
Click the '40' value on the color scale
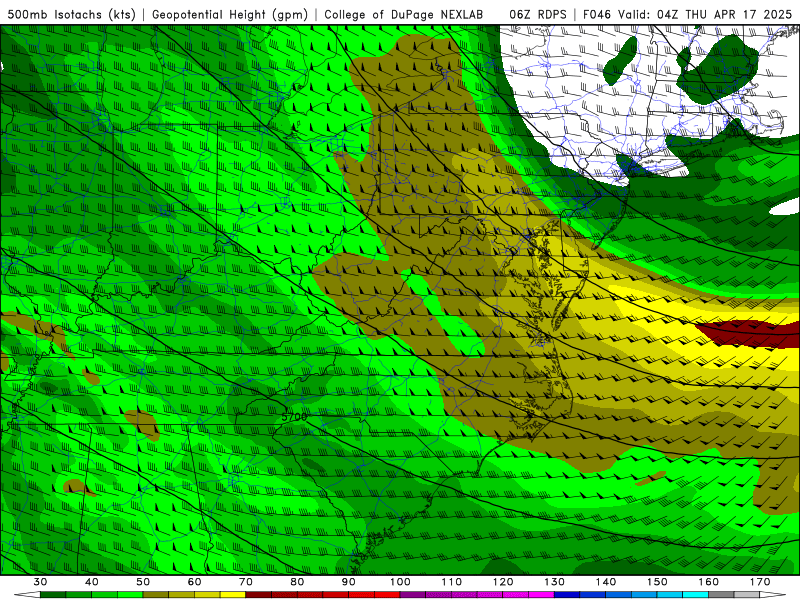pyautogui.click(x=91, y=582)
